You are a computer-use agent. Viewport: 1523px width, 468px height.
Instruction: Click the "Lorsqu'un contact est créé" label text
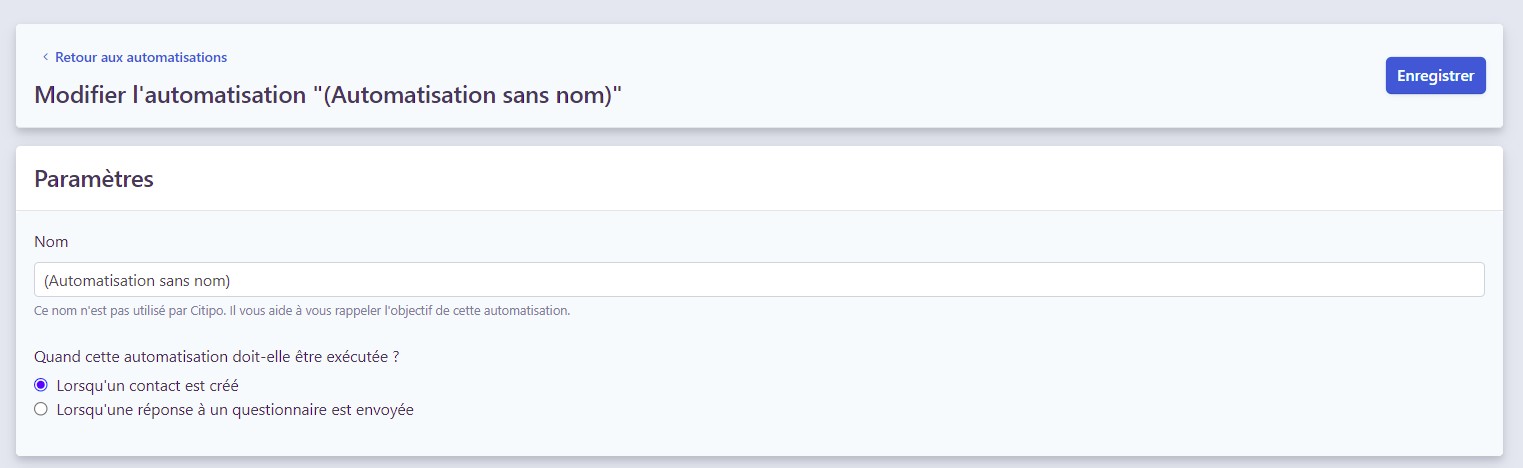[147, 385]
